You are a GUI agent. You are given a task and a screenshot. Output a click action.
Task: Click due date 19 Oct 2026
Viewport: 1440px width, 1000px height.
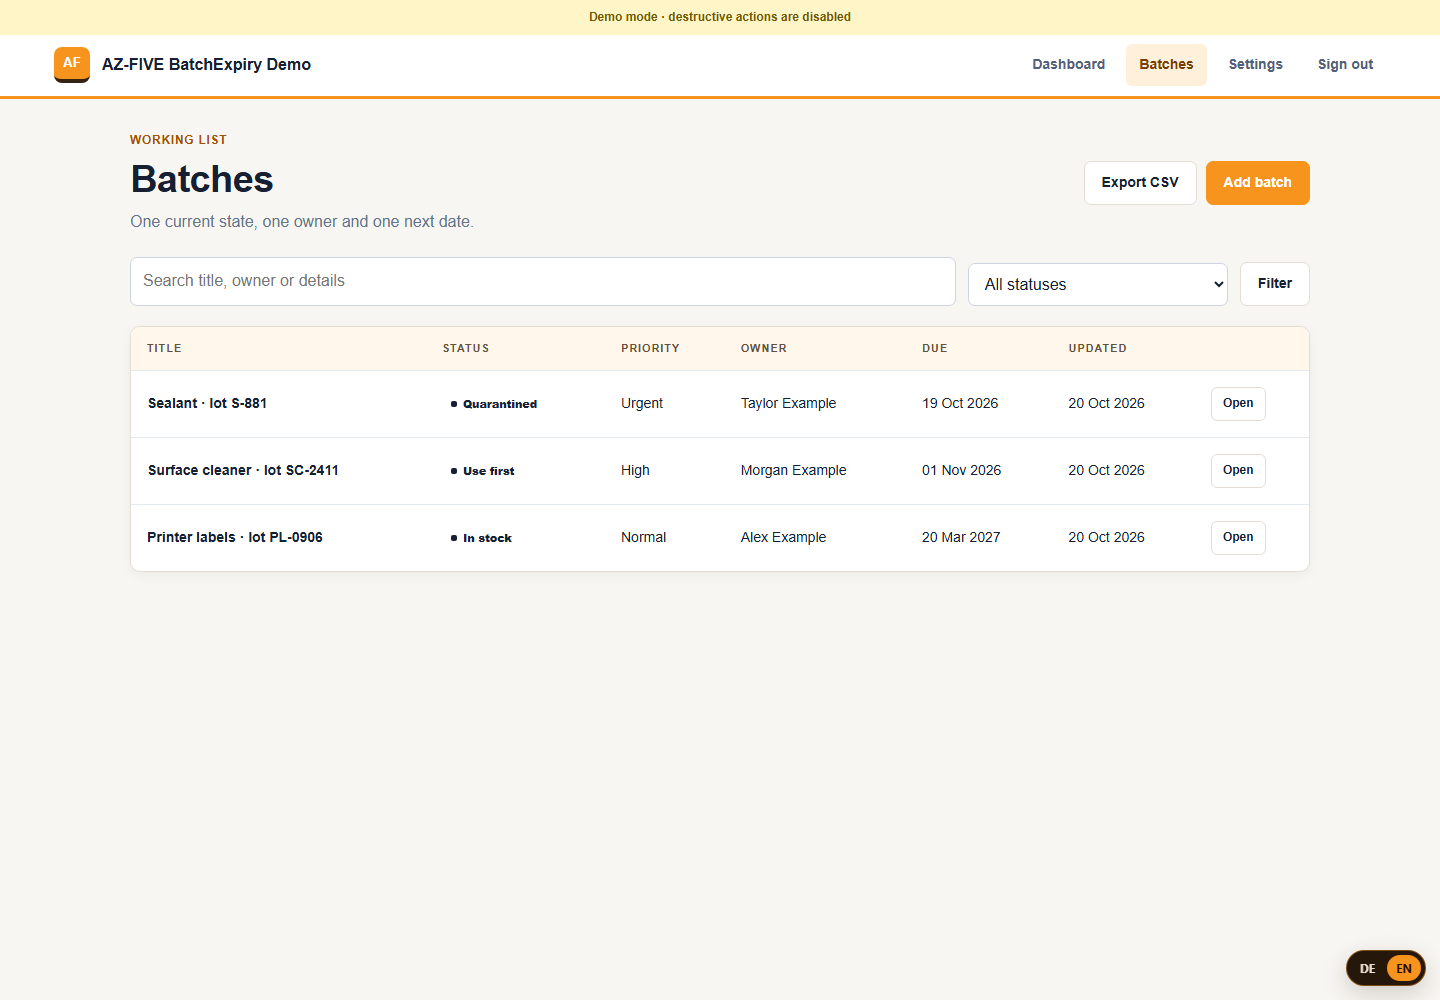click(960, 404)
